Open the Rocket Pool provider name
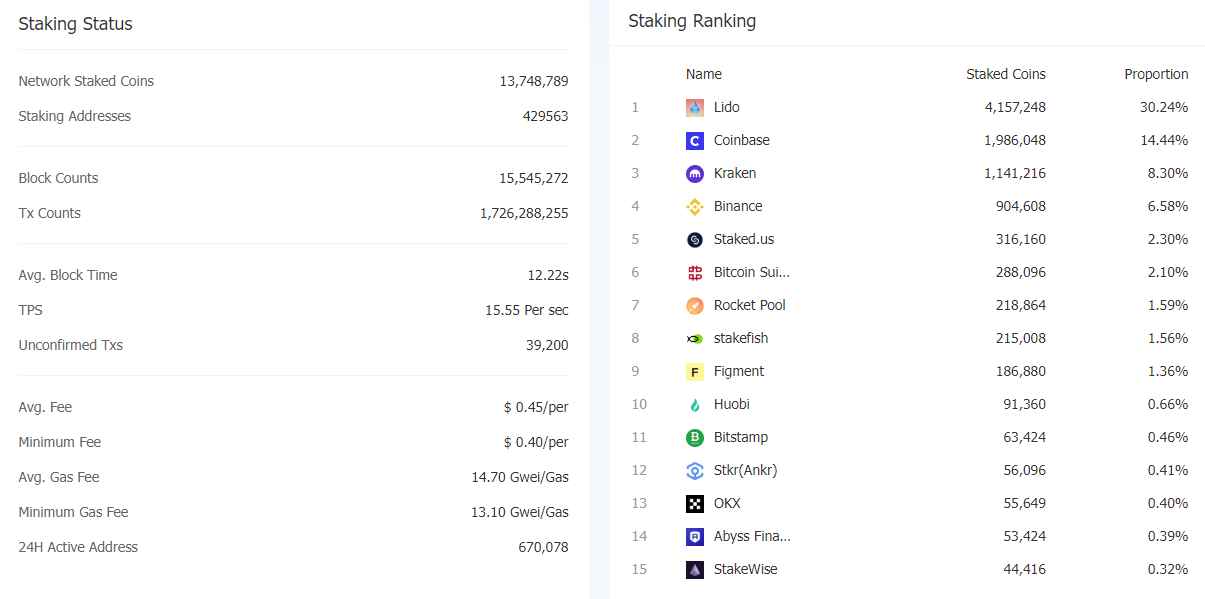 coord(750,305)
